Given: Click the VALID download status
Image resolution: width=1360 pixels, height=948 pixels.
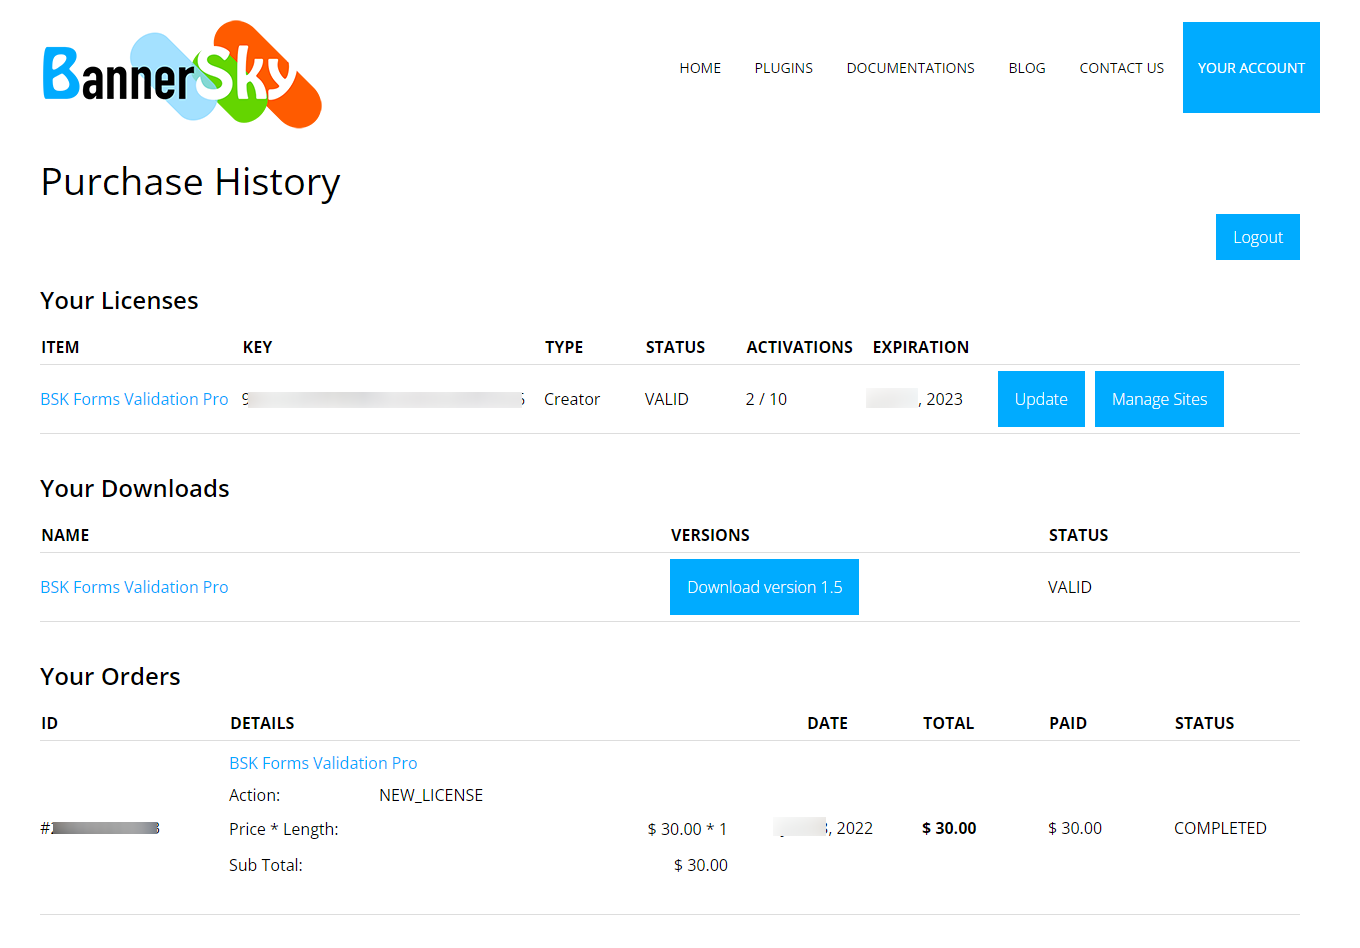Looking at the screenshot, I should pyautogui.click(x=1069, y=587).
